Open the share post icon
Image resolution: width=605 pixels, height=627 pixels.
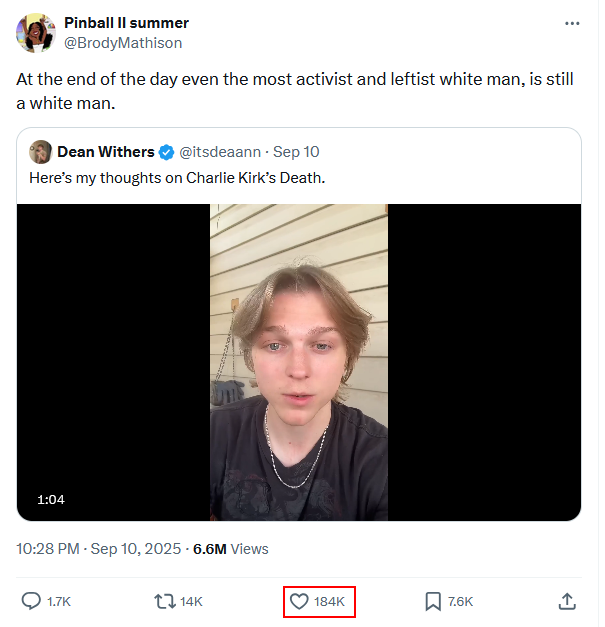click(x=567, y=601)
